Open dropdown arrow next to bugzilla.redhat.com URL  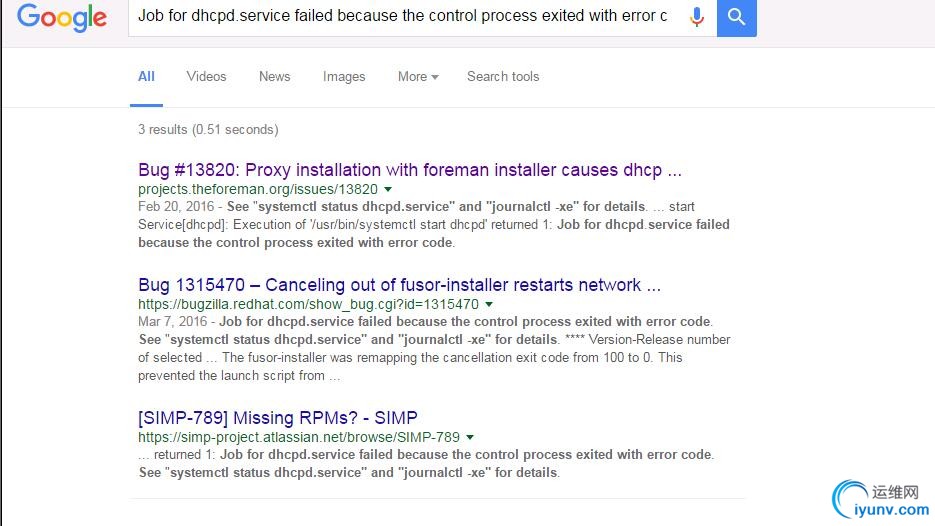[x=489, y=304]
